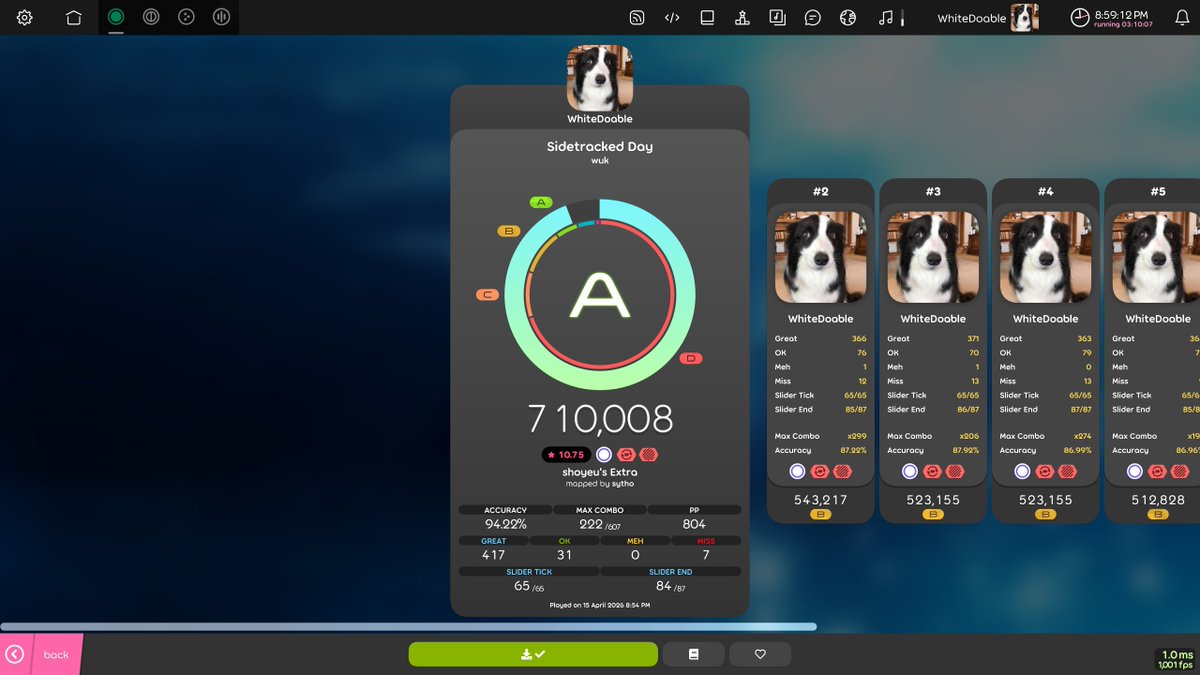Click Hidden mod icon on card #4
The image size is (1200, 675).
(1068, 472)
